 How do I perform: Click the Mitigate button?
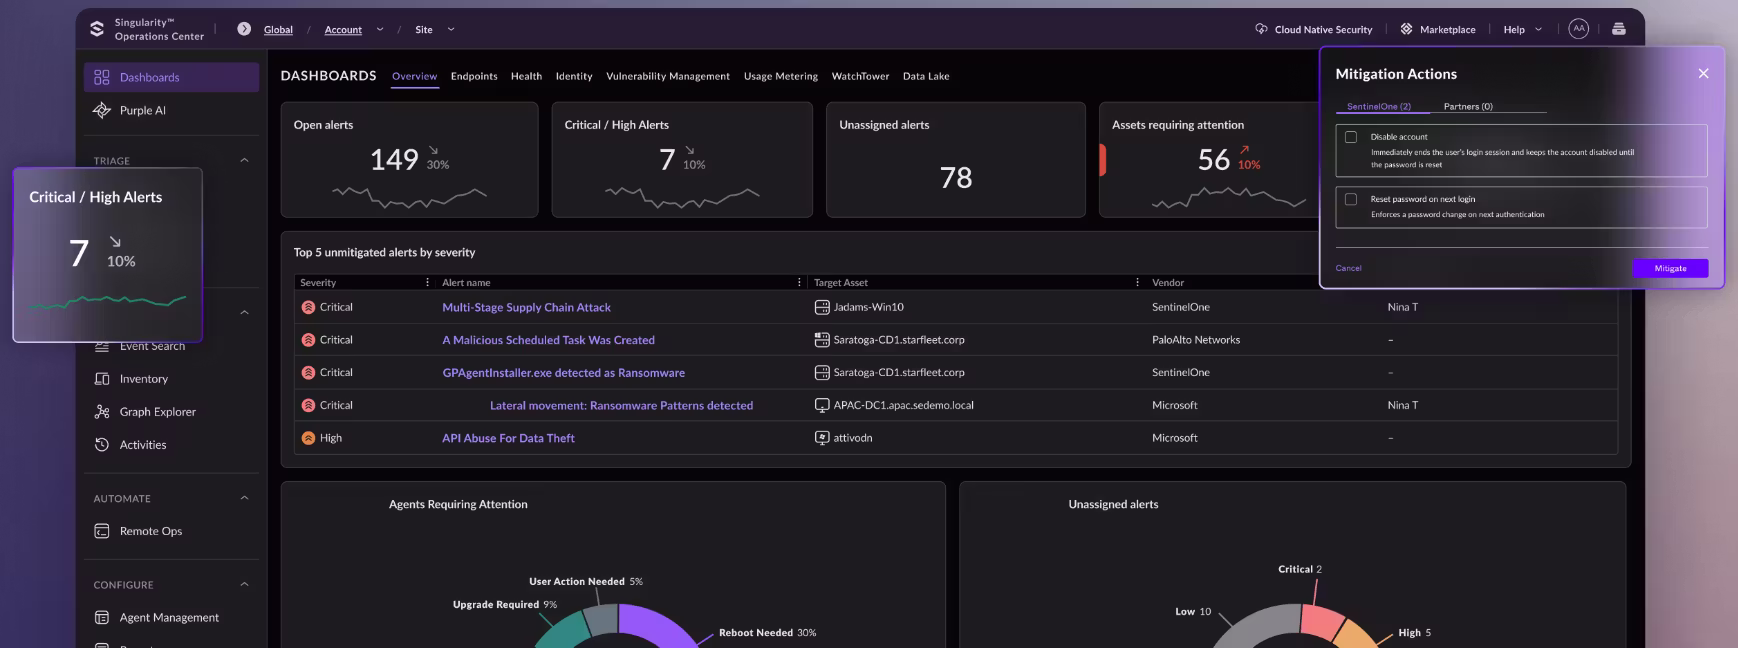point(1670,268)
